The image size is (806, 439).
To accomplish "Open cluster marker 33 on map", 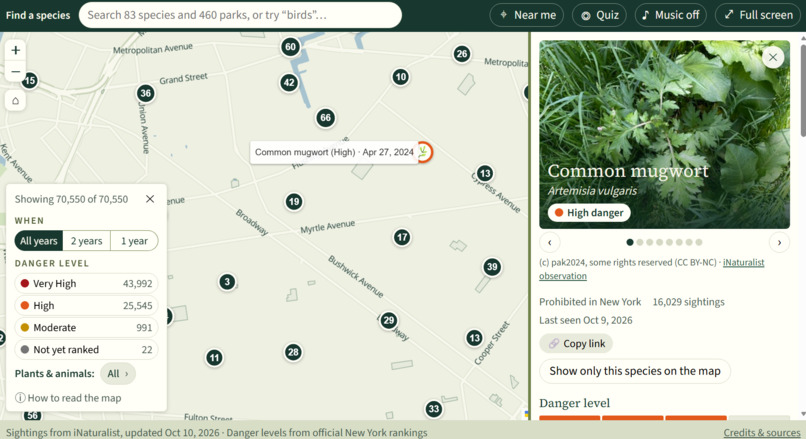I will pos(434,409).
